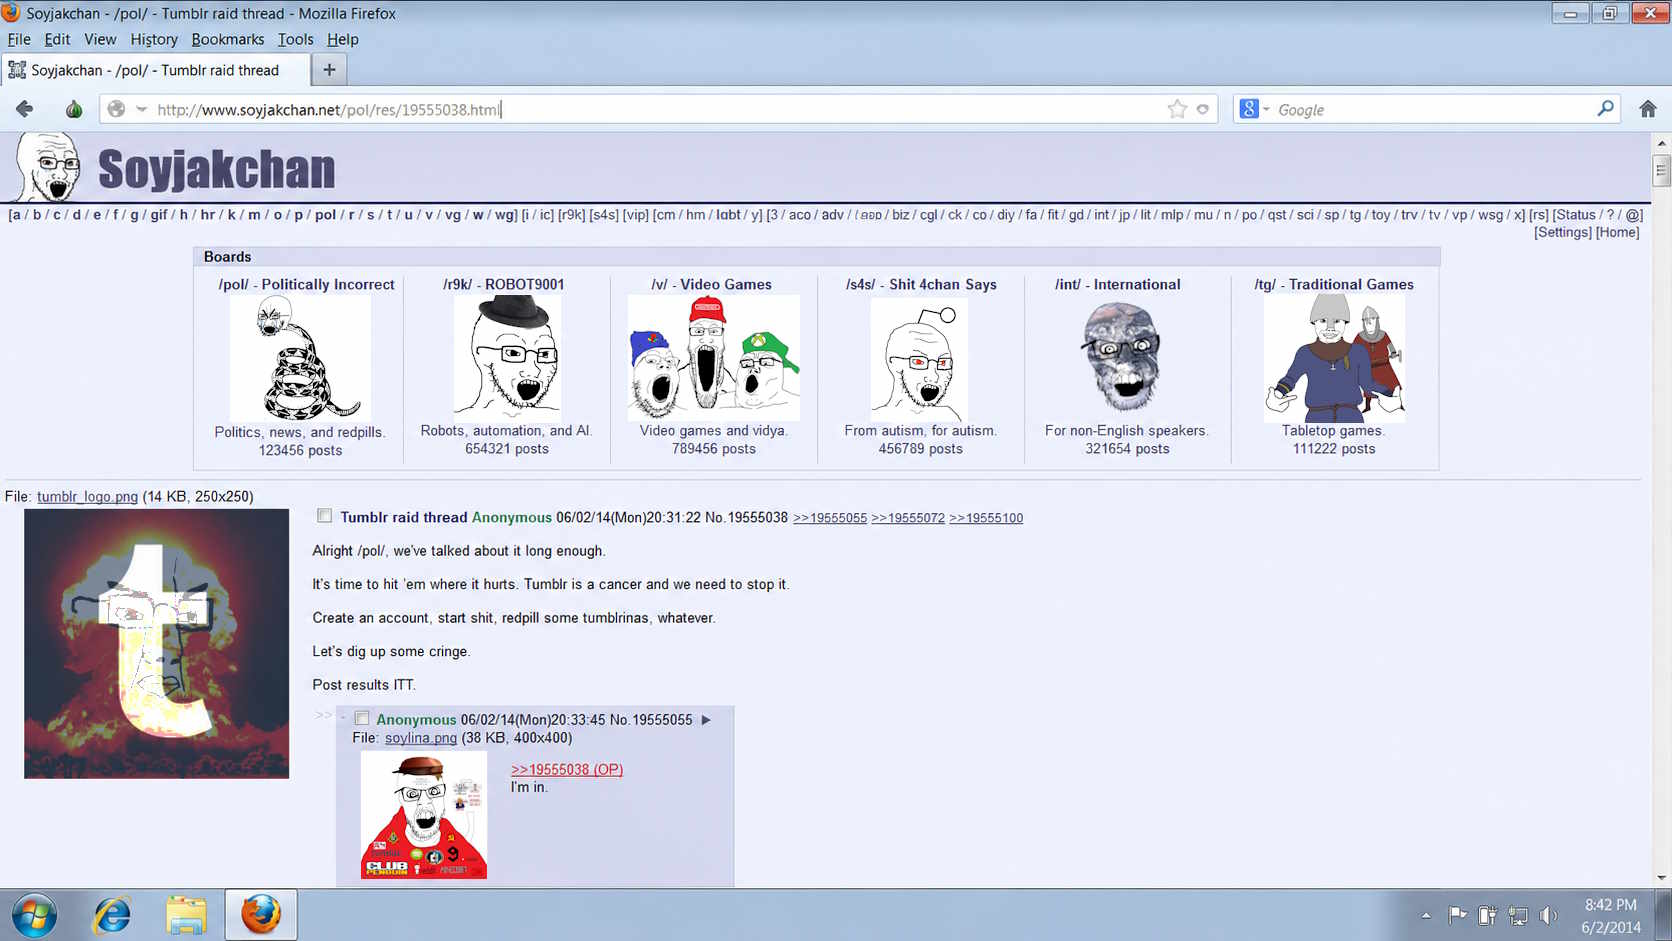Open the /pol/ Gadsden snake board image
This screenshot has height=941, width=1672.
click(300, 358)
